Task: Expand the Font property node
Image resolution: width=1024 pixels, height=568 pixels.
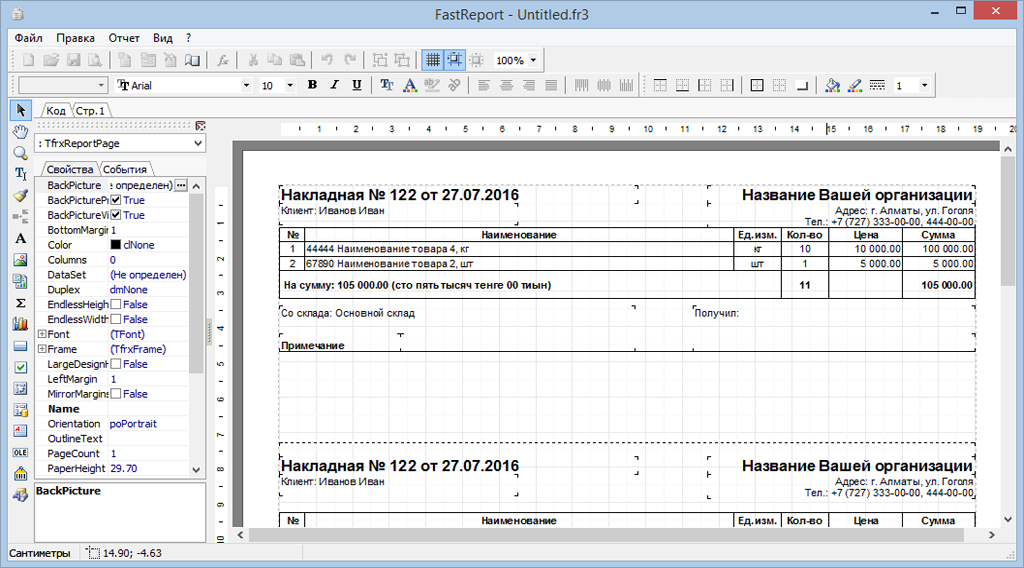Action: click(41, 334)
